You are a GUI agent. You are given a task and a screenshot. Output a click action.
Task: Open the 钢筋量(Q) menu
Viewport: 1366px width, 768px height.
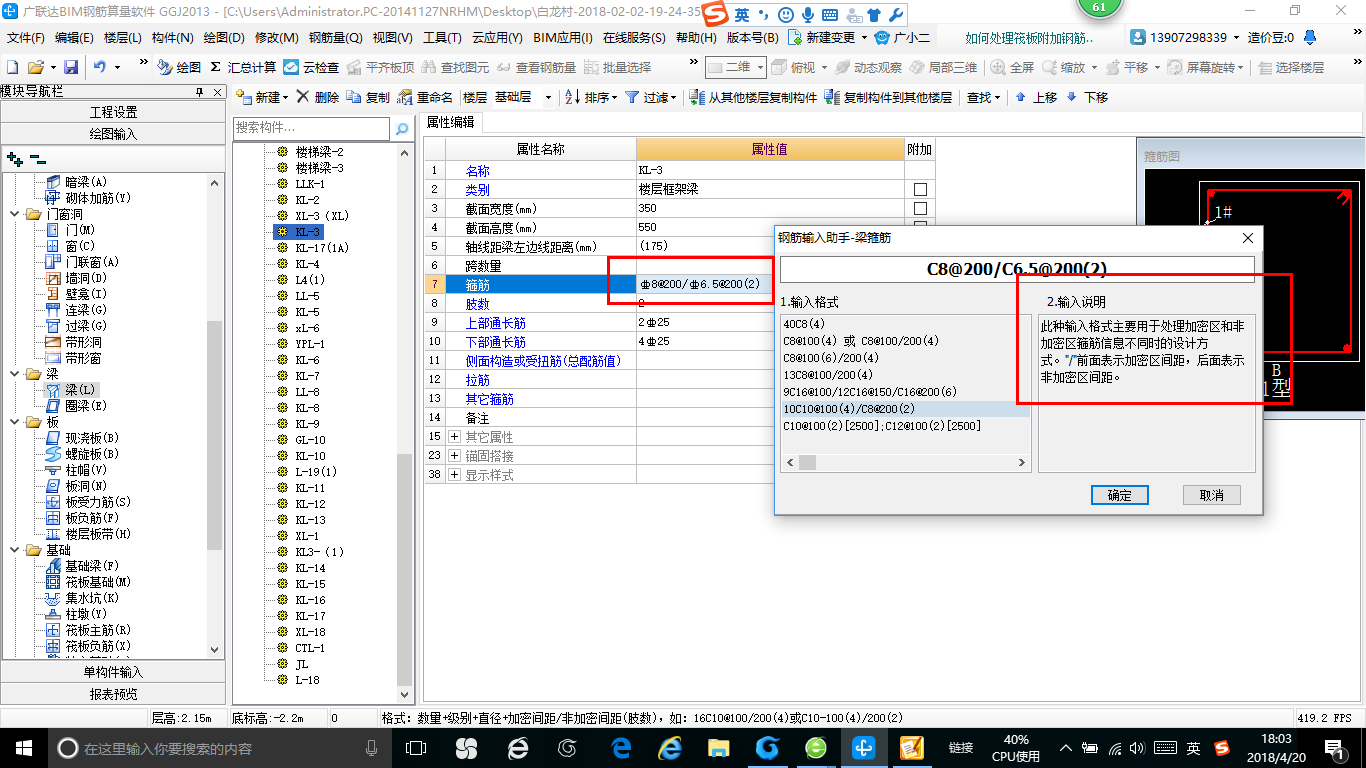click(335, 37)
